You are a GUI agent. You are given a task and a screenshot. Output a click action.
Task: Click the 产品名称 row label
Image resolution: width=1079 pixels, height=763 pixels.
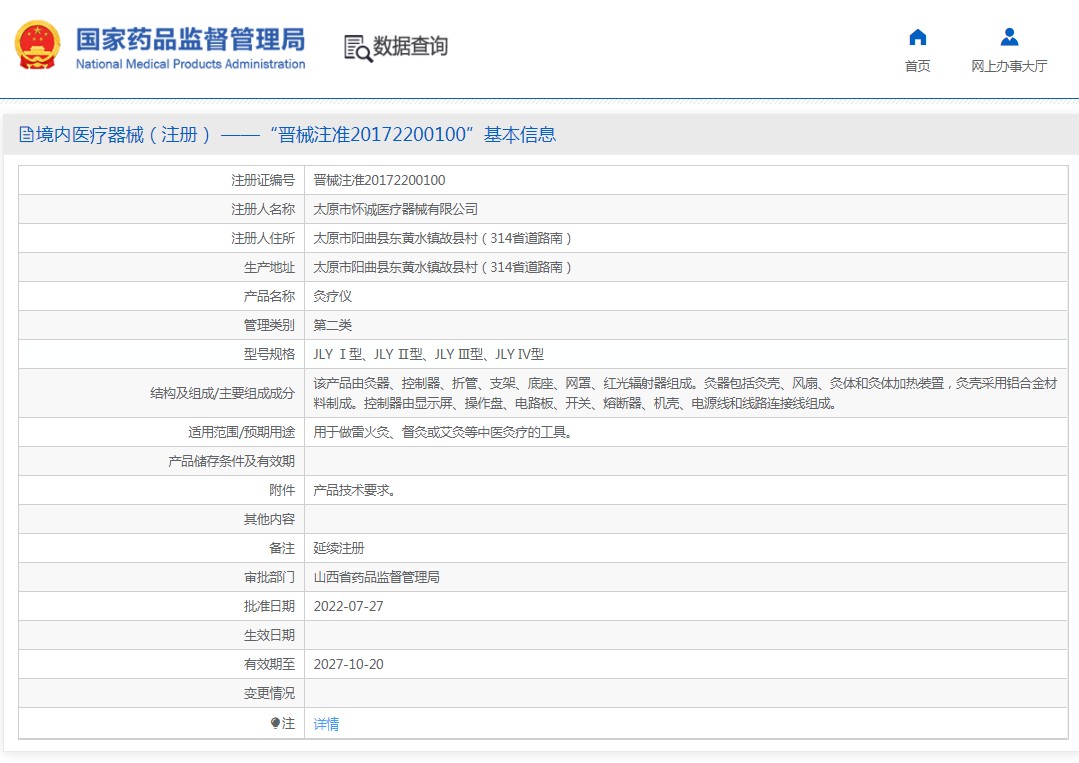pos(269,296)
